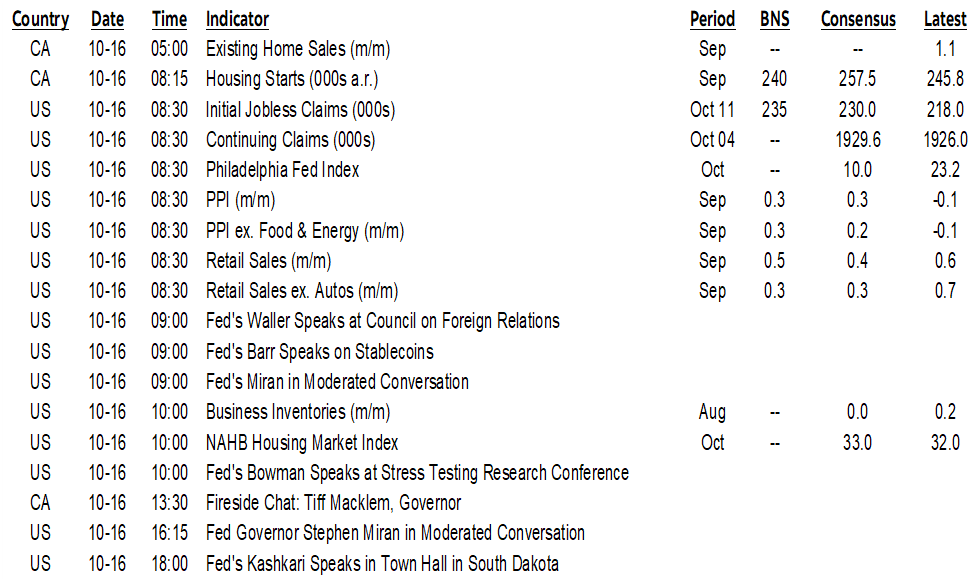
Task: Select the Period column header
Action: pyautogui.click(x=712, y=19)
